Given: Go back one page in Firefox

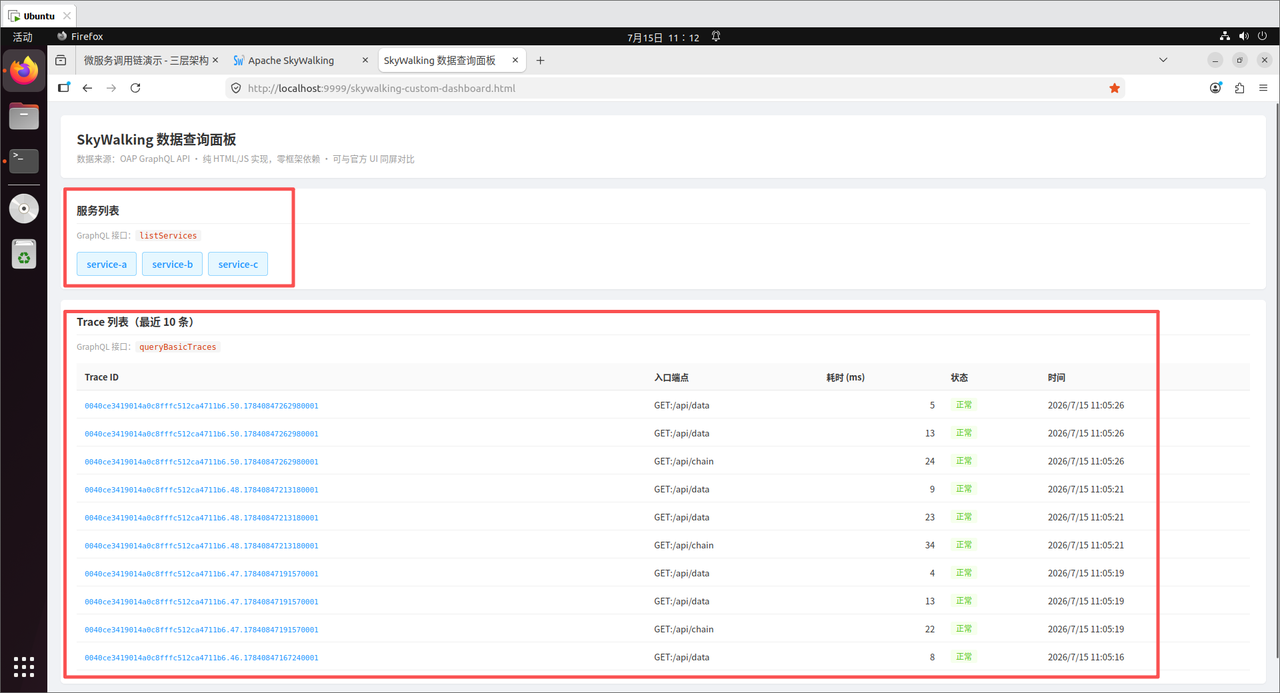Looking at the screenshot, I should [87, 88].
